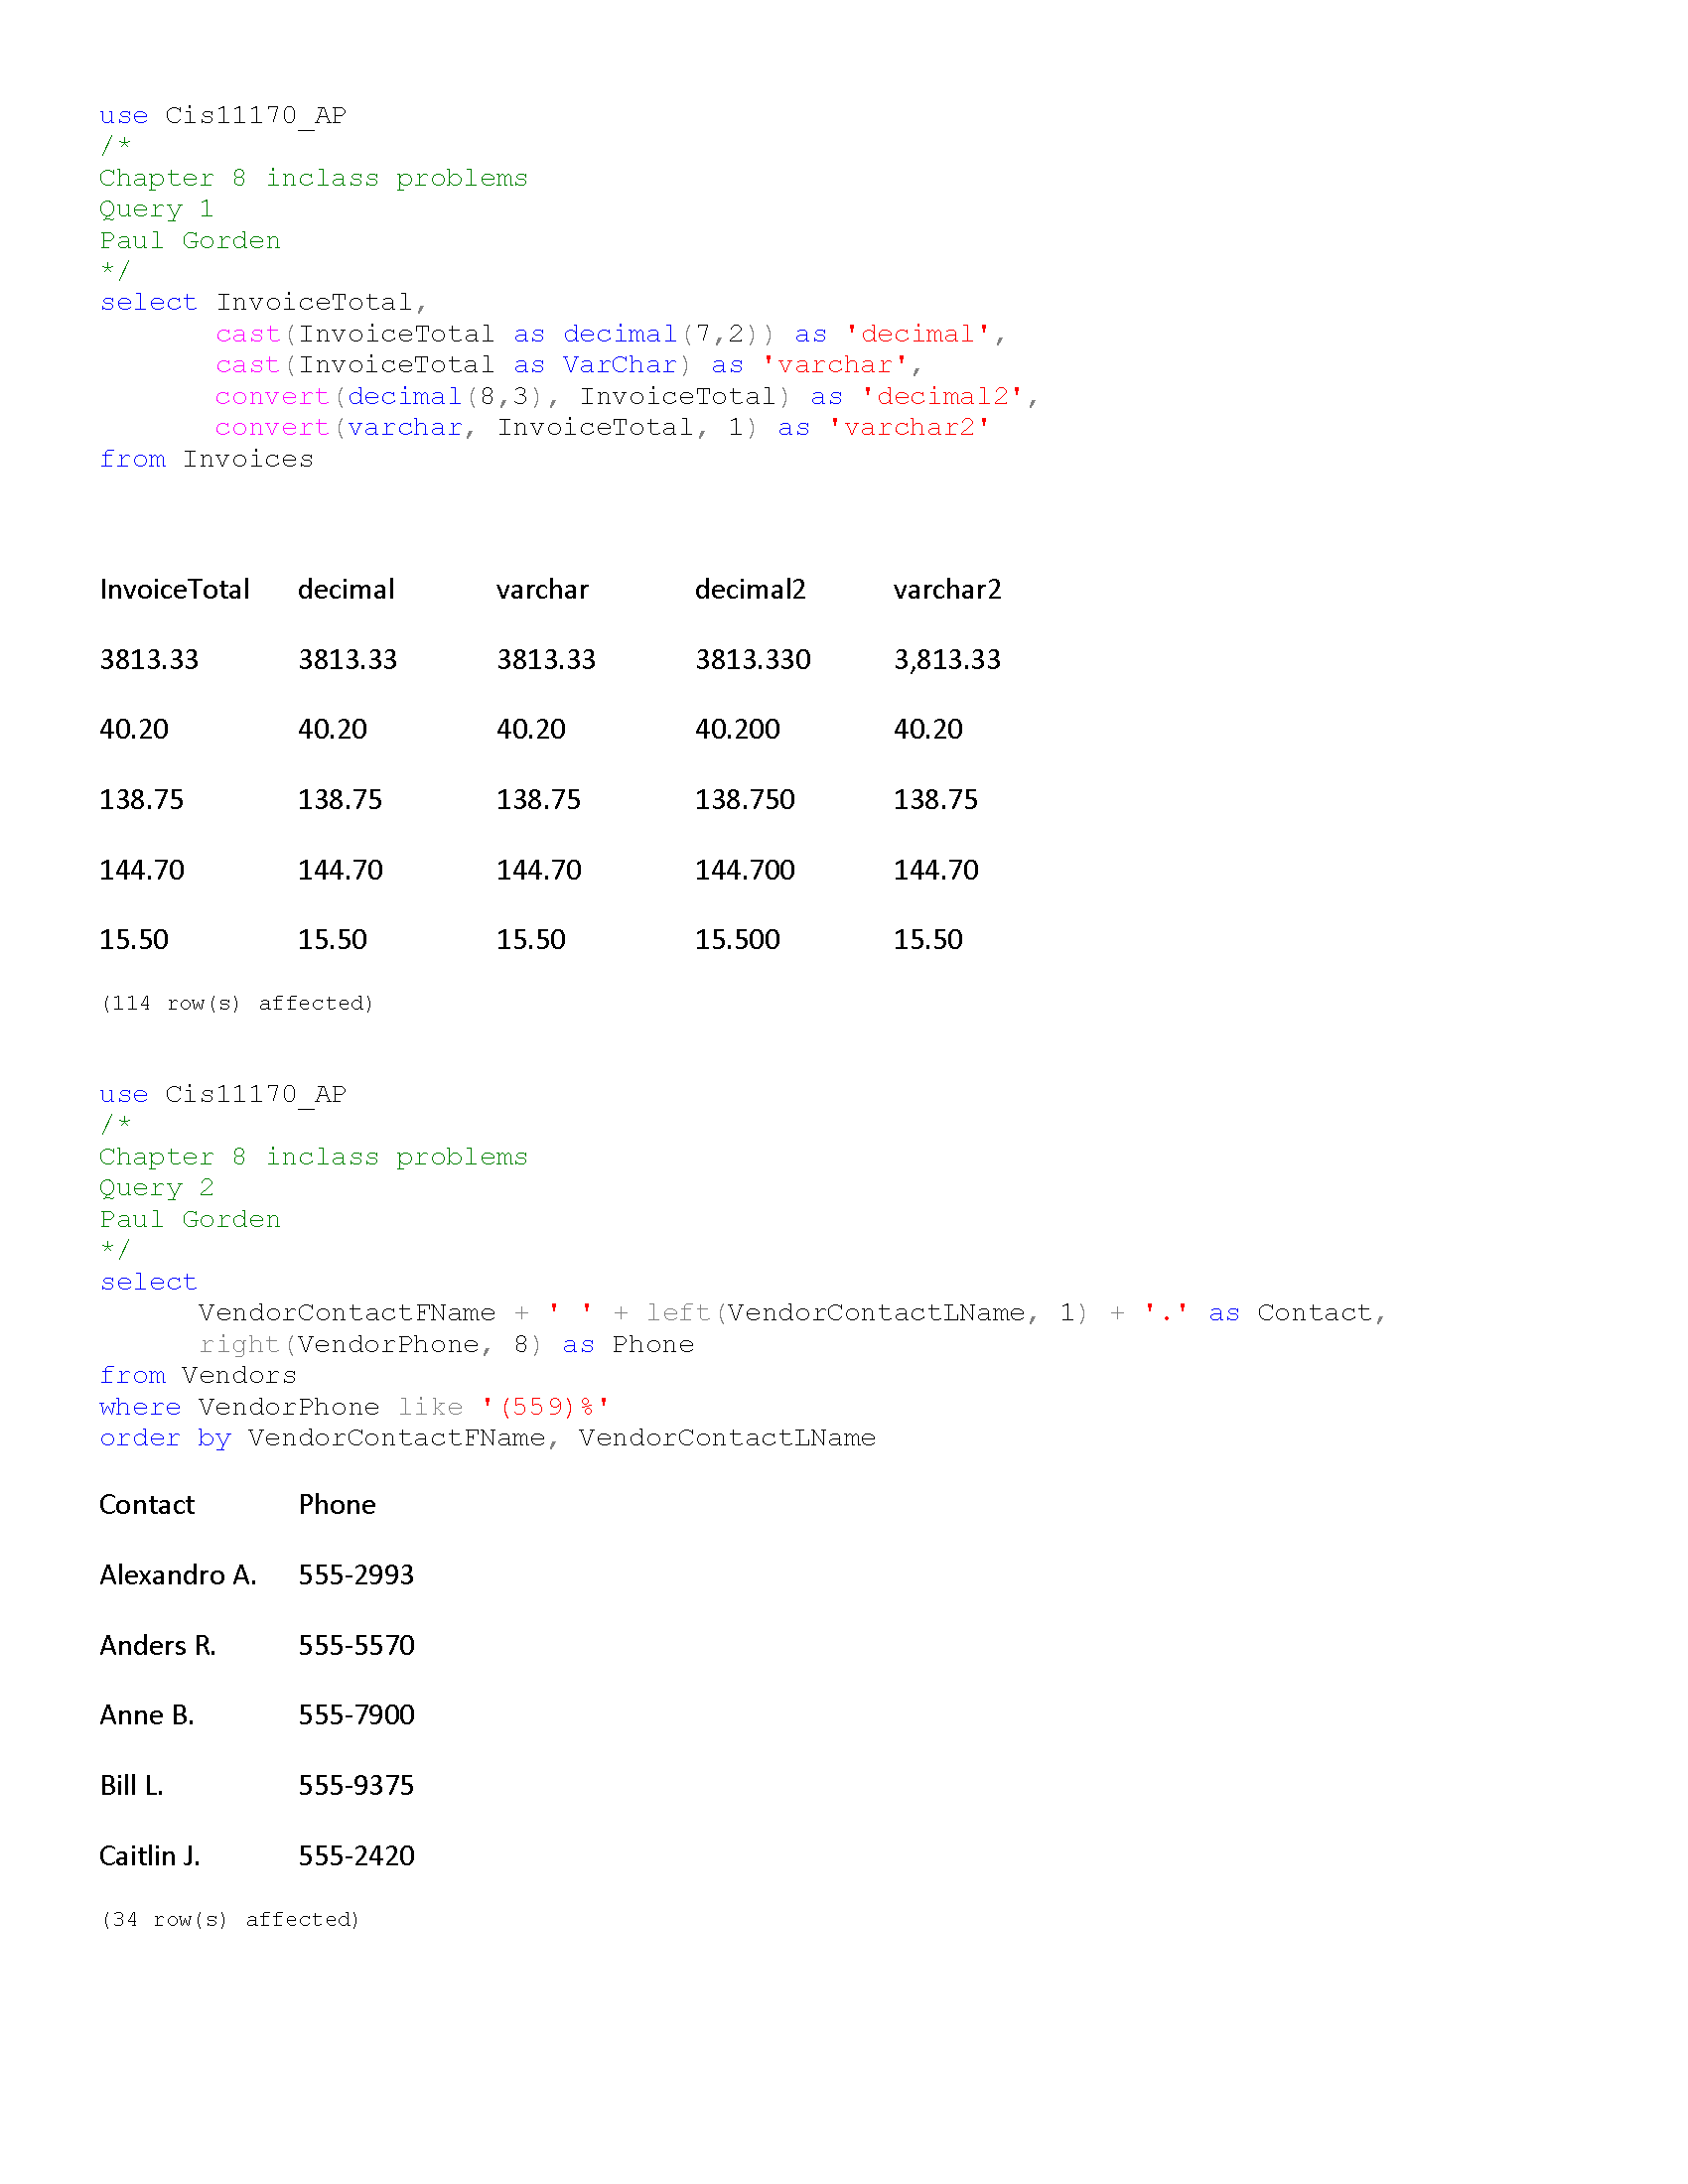Select the '(559)%' string literal
The width and height of the screenshot is (1688, 2184).
[x=545, y=1407]
